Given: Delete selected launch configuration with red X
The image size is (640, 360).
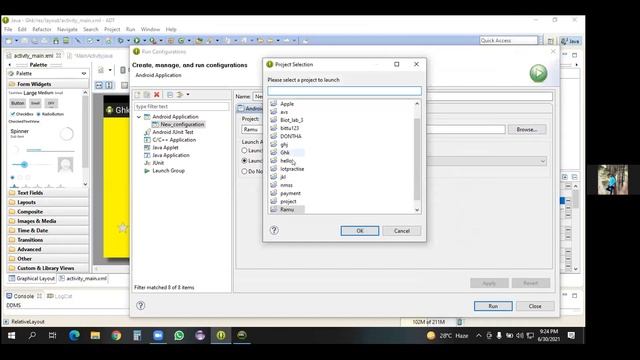Looking at the screenshot, I should 157,95.
